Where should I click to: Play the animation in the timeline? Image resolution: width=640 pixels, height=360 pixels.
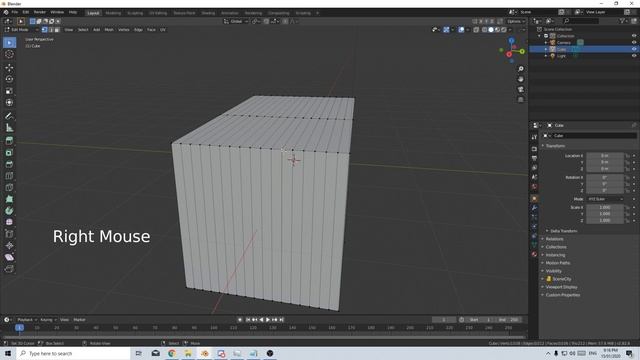pyautogui.click(x=268, y=320)
